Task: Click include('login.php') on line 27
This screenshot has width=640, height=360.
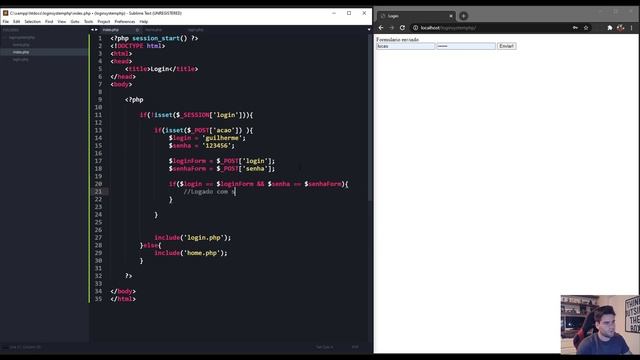Action: coord(192,238)
